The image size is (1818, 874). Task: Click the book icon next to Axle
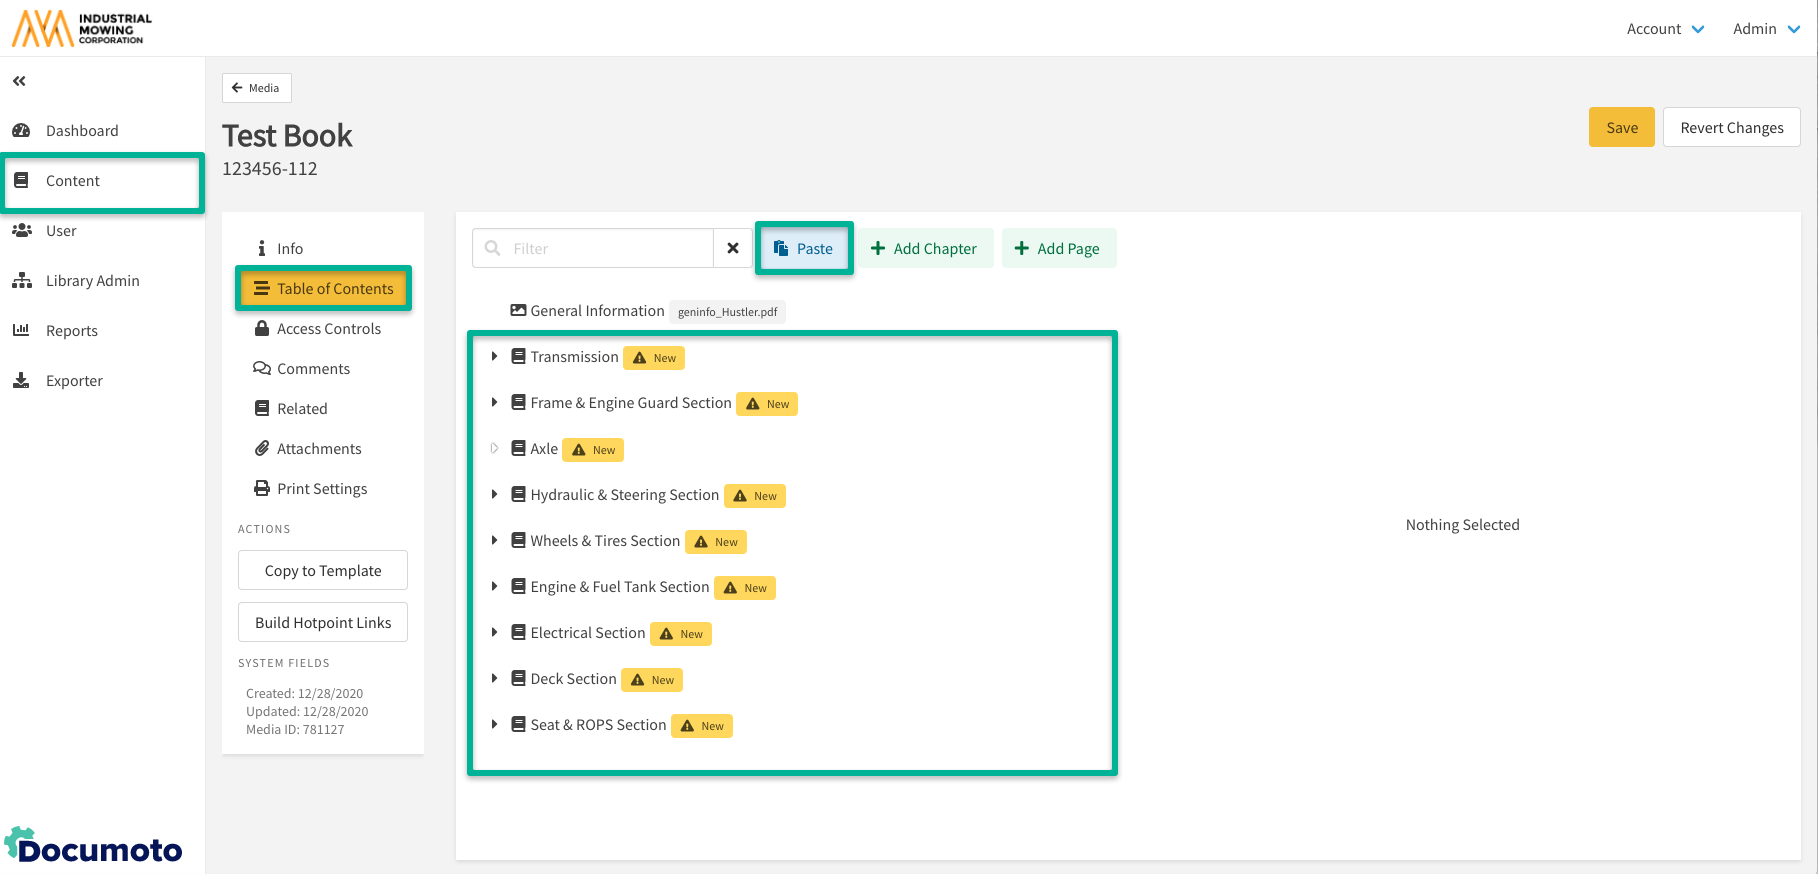518,449
